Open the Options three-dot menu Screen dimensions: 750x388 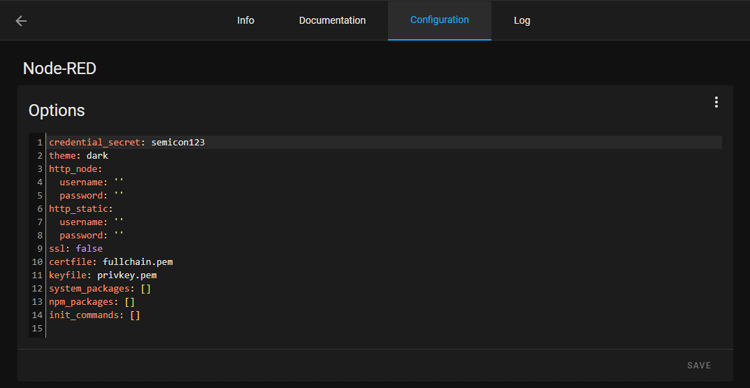[716, 102]
